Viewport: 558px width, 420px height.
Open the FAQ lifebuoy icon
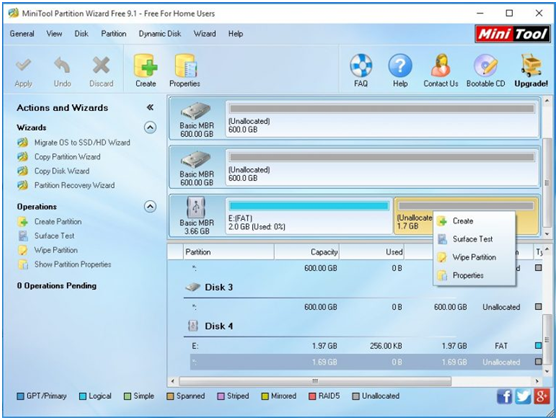coord(361,65)
